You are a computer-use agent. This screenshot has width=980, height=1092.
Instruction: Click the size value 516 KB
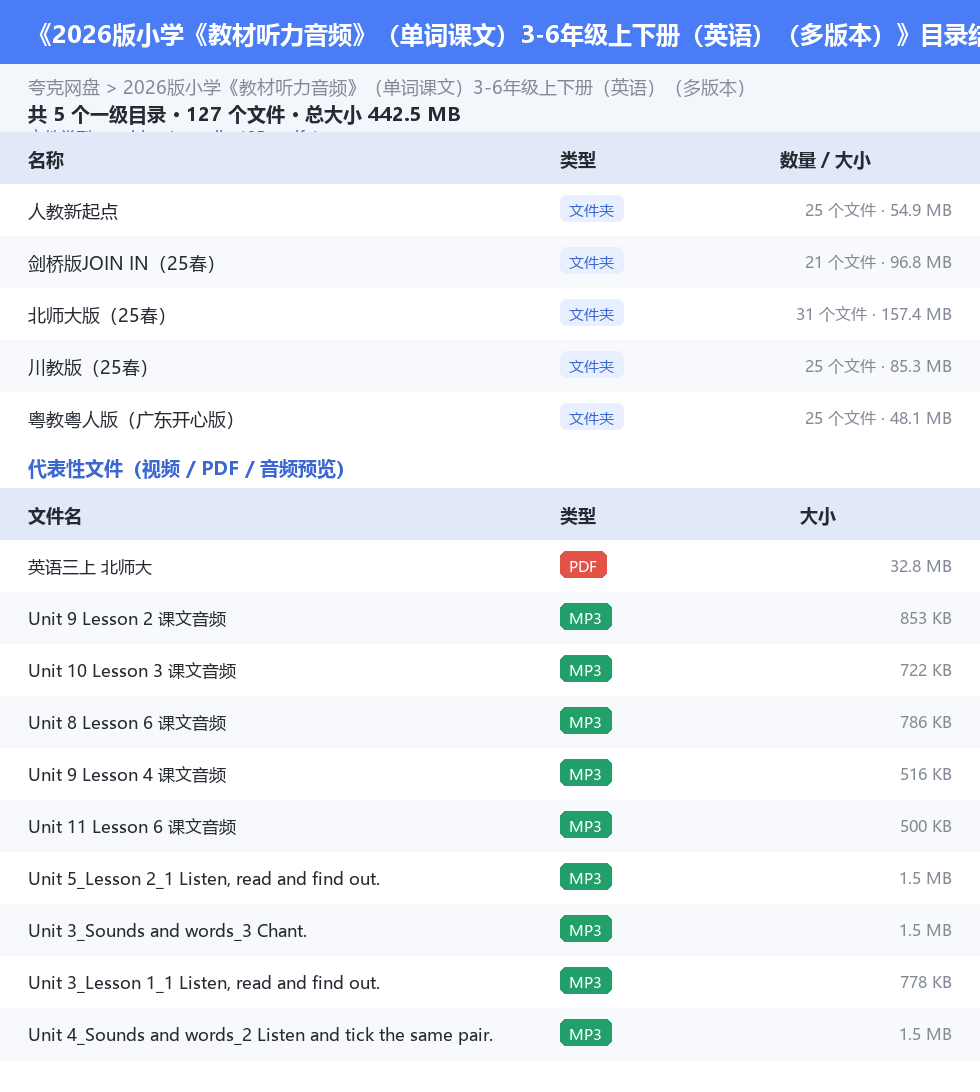pyautogui.click(x=926, y=774)
